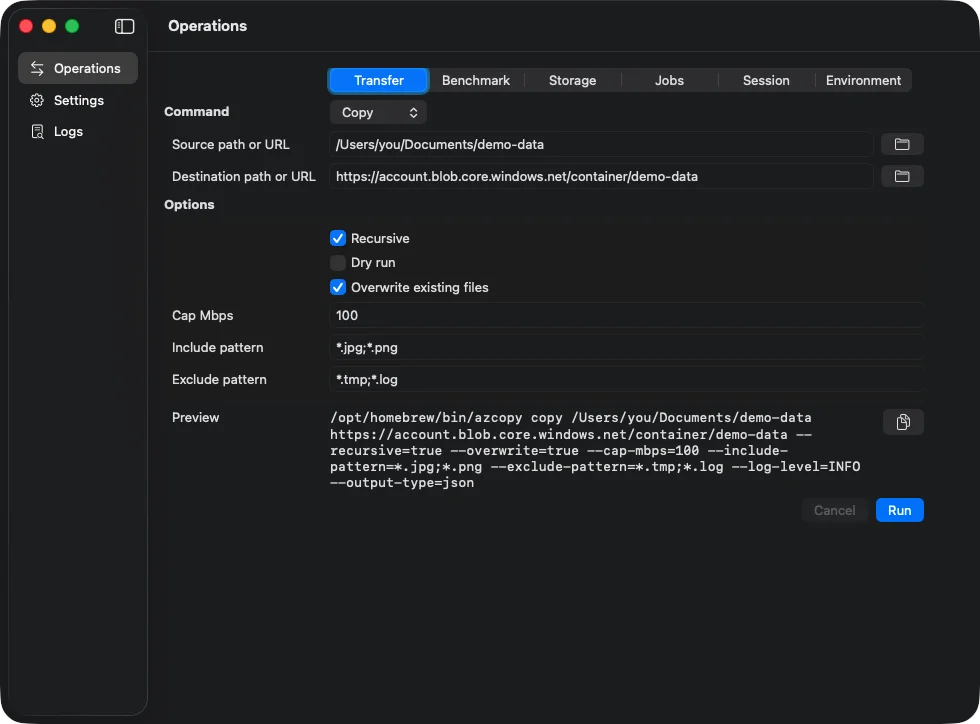Viewport: 980px width, 724px height.
Task: Open the Storage tab
Action: click(572, 81)
